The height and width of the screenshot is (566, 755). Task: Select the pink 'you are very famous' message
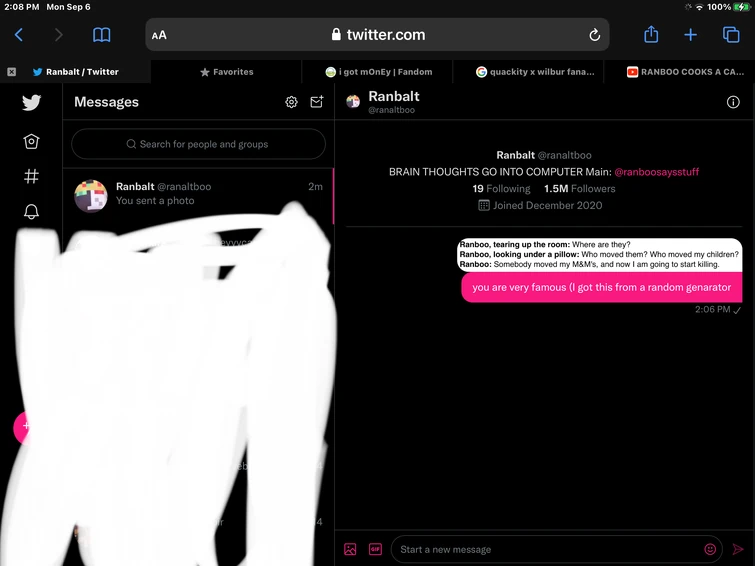click(602, 288)
